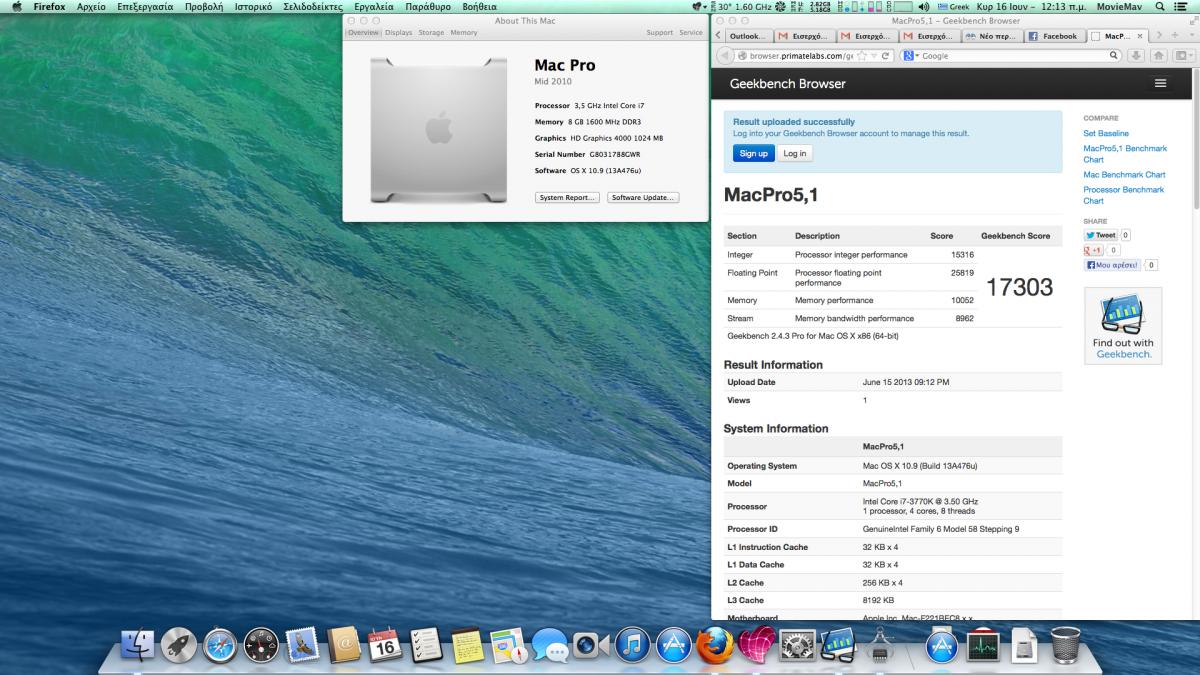Screen dimensions: 1200x675
Task: Open Spotlight search in menu bar
Action: coord(1160,6)
